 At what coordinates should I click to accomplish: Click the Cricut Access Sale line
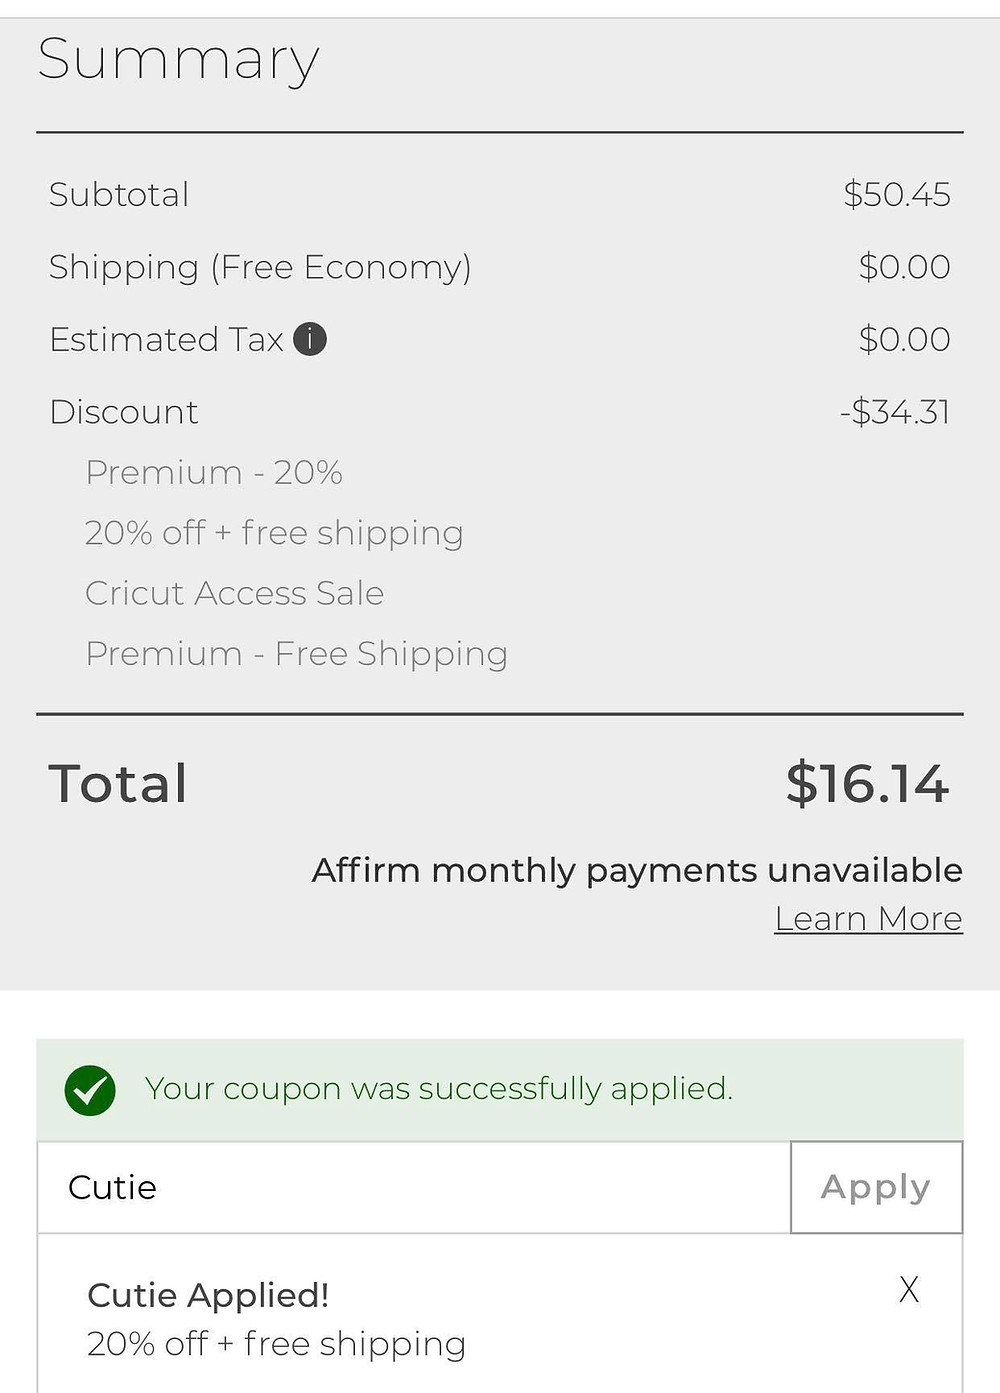235,593
